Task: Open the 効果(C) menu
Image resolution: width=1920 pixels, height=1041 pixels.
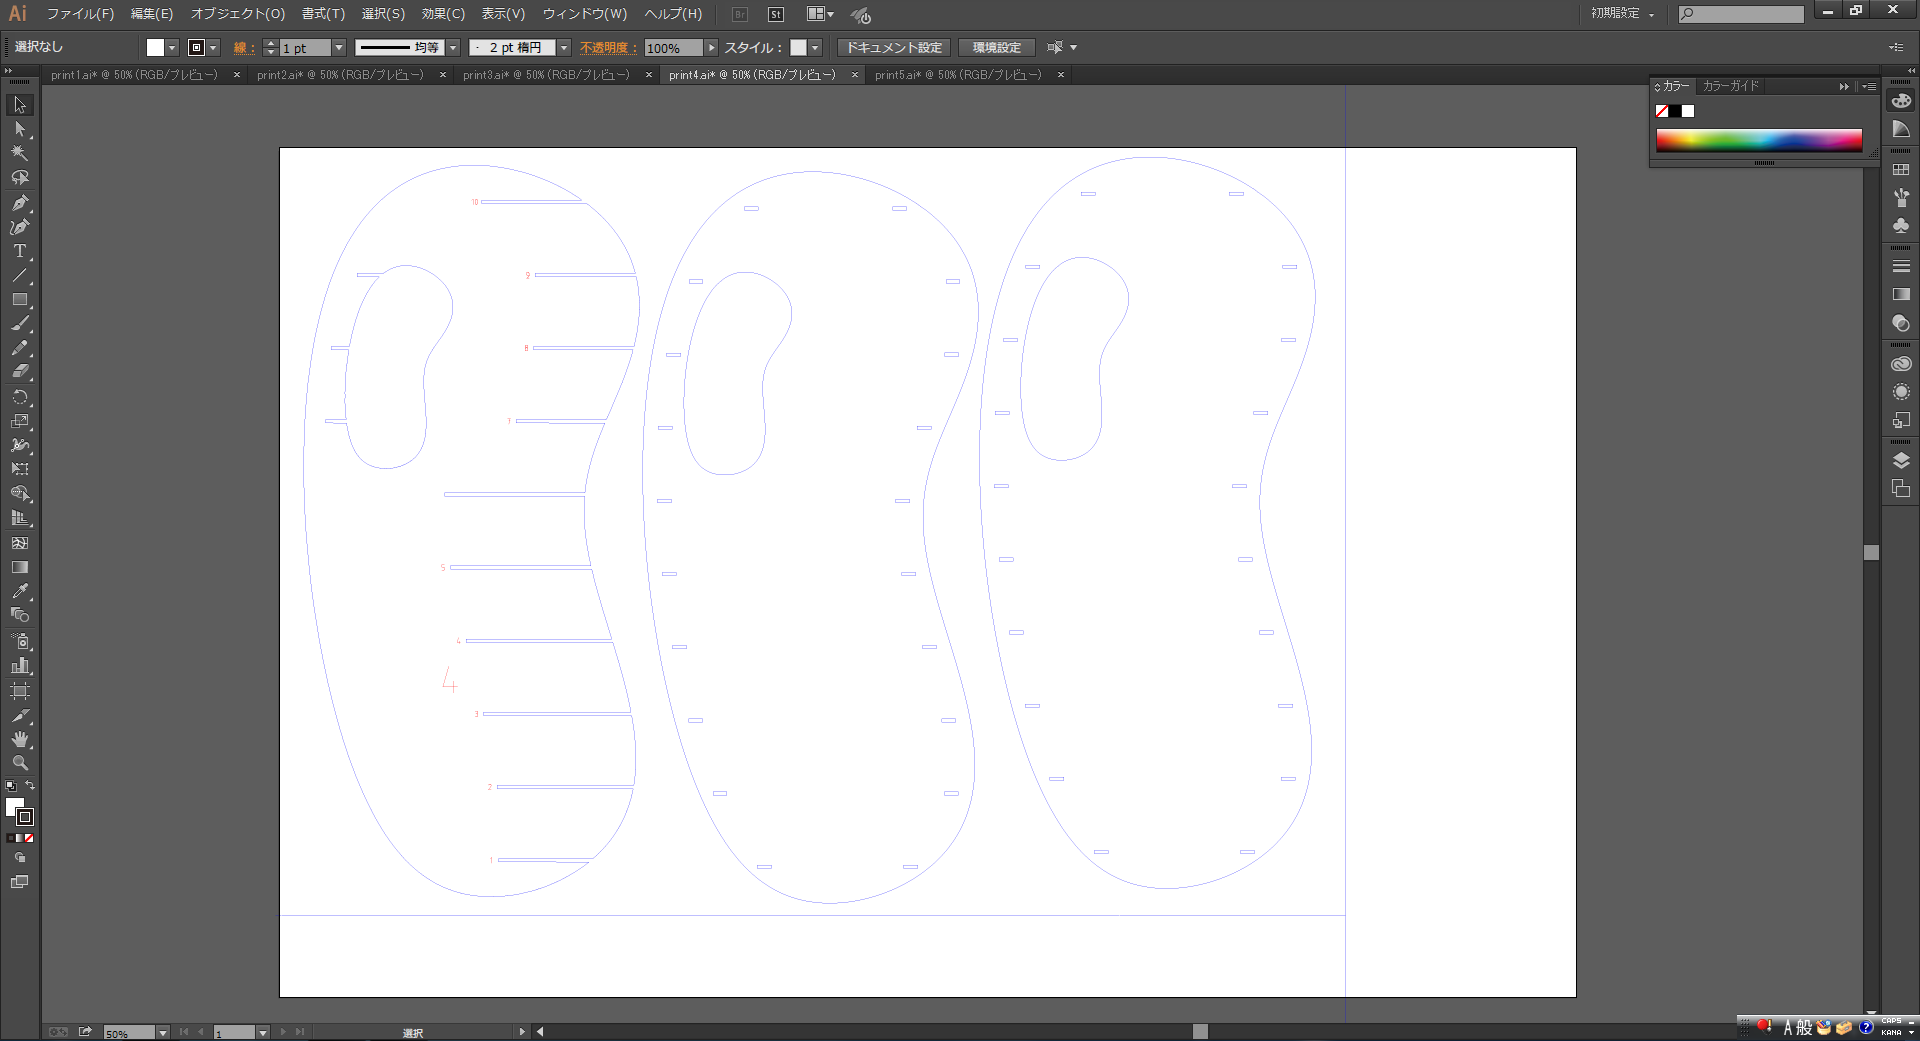Action: point(443,14)
